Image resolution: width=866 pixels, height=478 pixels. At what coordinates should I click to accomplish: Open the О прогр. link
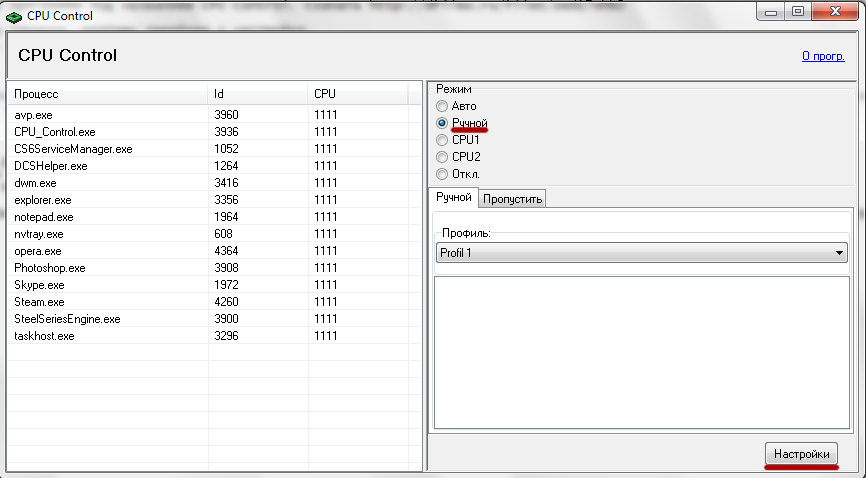[823, 56]
